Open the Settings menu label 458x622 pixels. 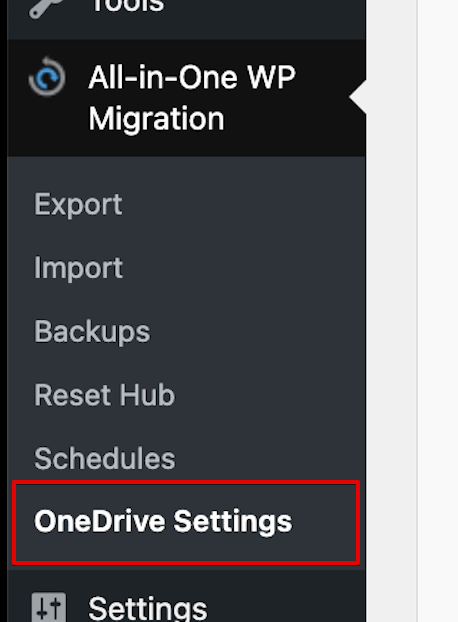148,609
